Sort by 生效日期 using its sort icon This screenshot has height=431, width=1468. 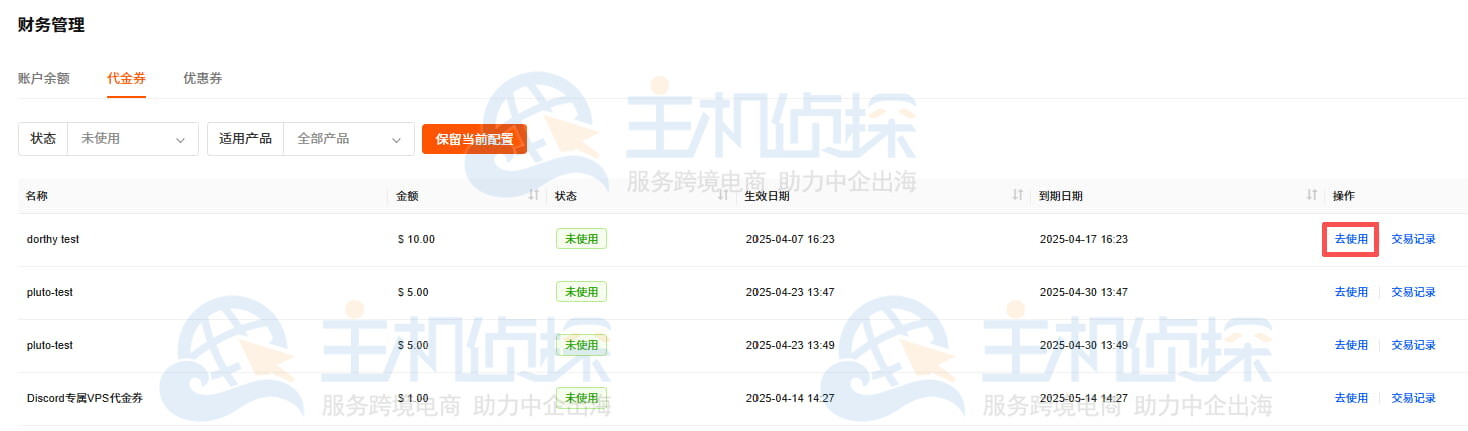[x=1018, y=195]
